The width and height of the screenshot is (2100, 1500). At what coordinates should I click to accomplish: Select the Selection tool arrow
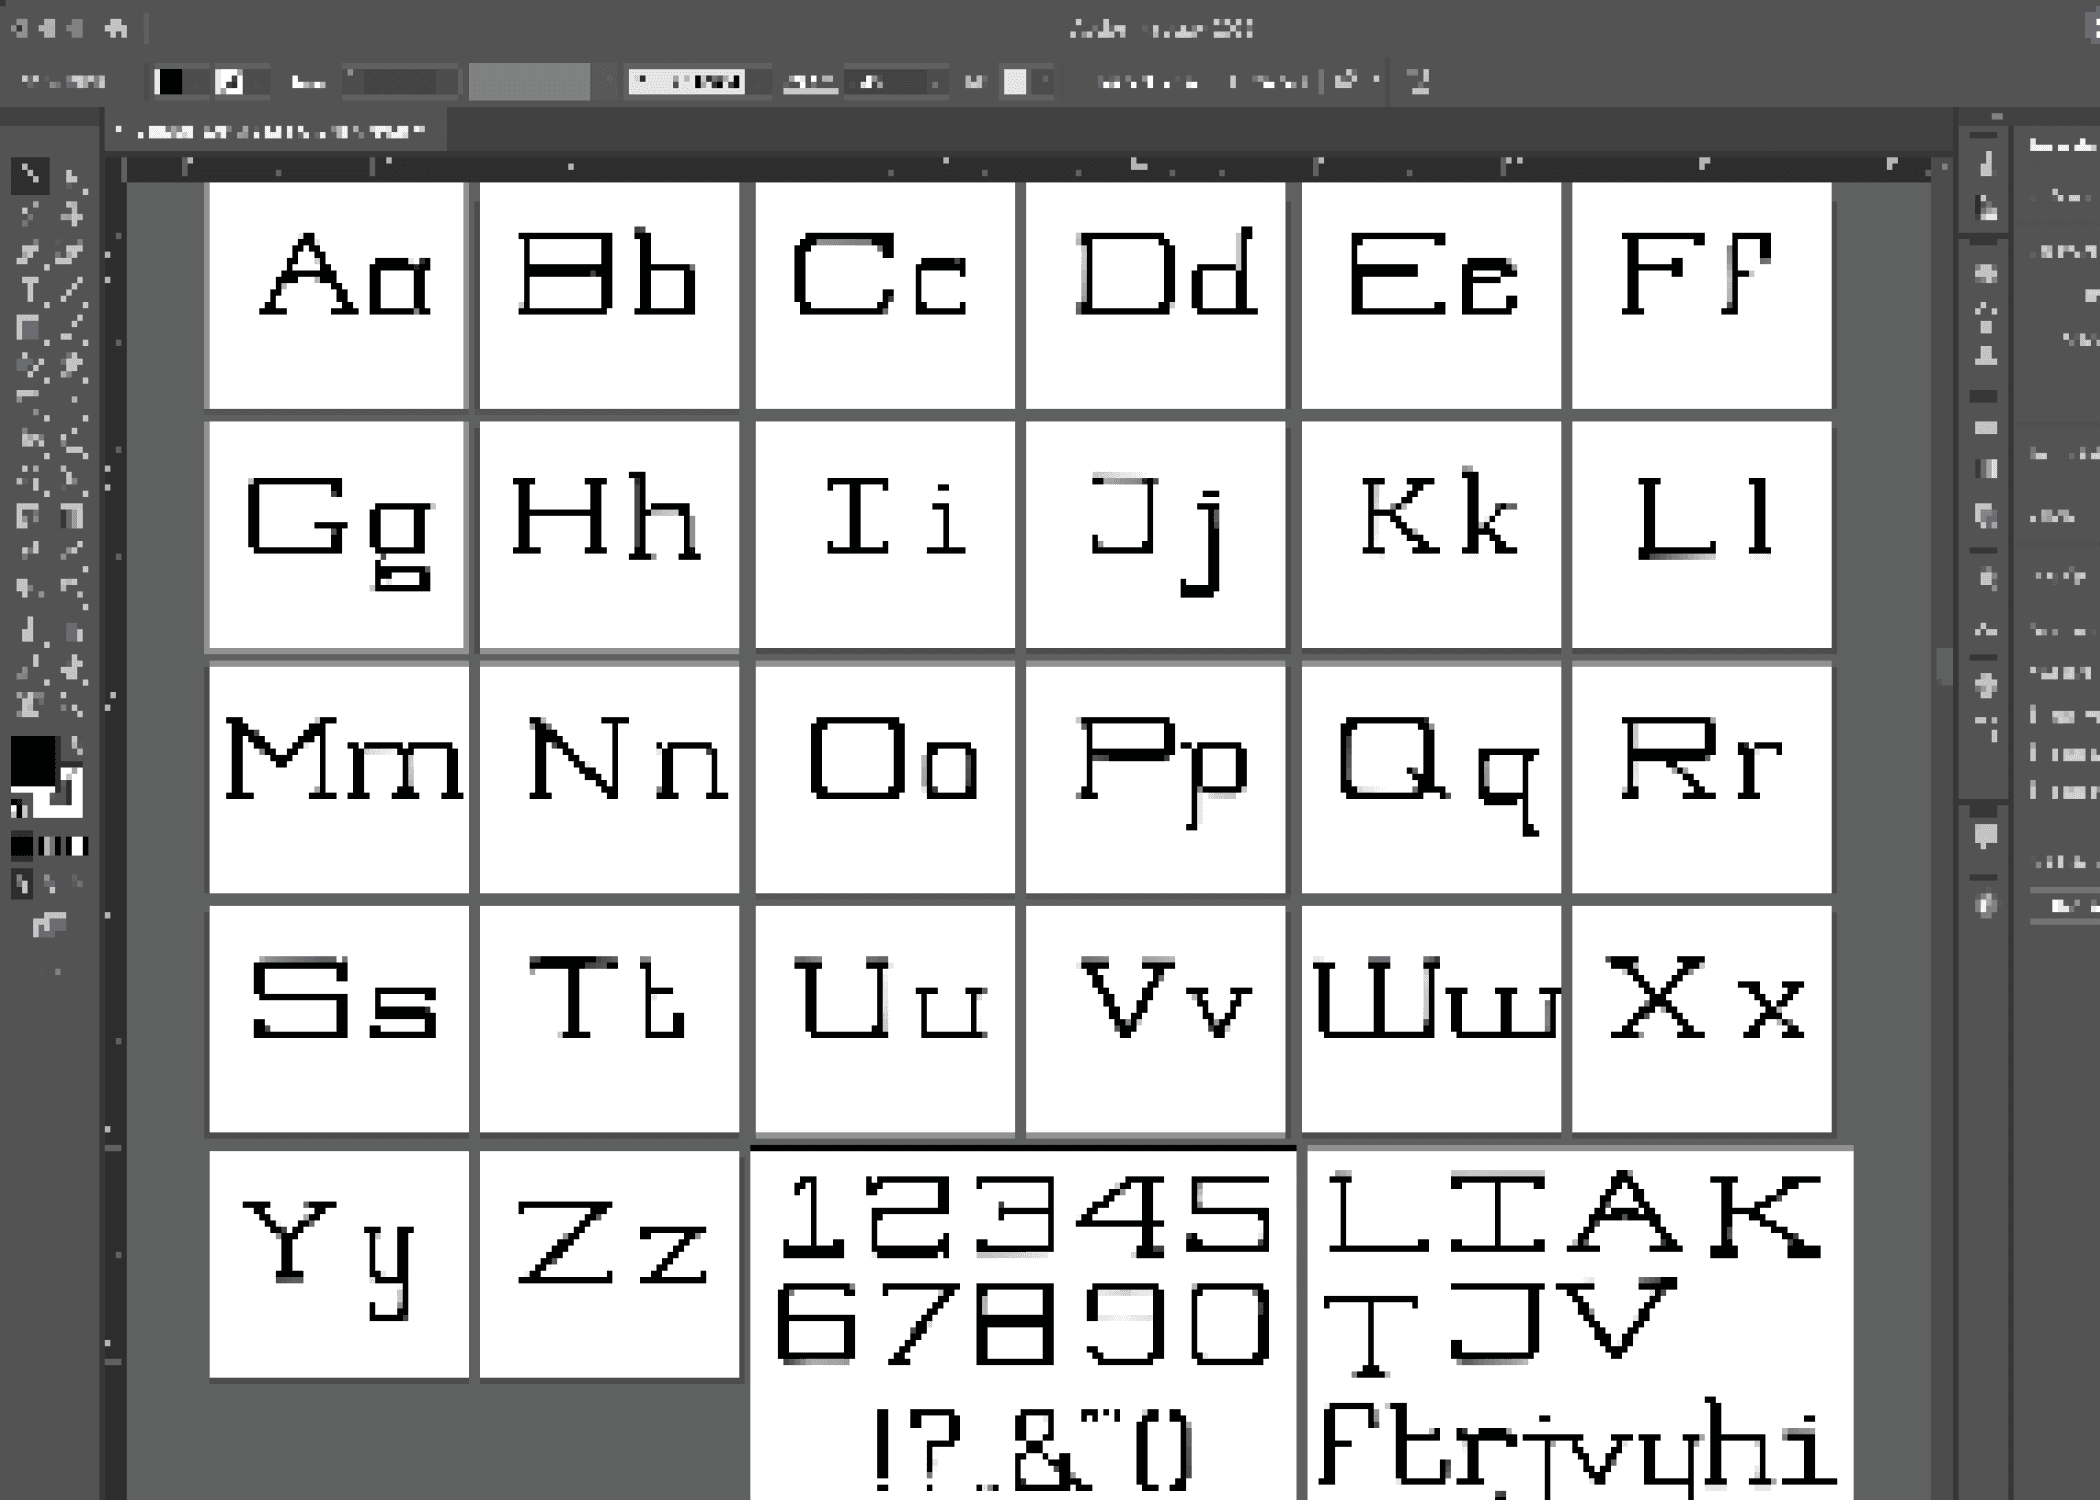pos(30,176)
